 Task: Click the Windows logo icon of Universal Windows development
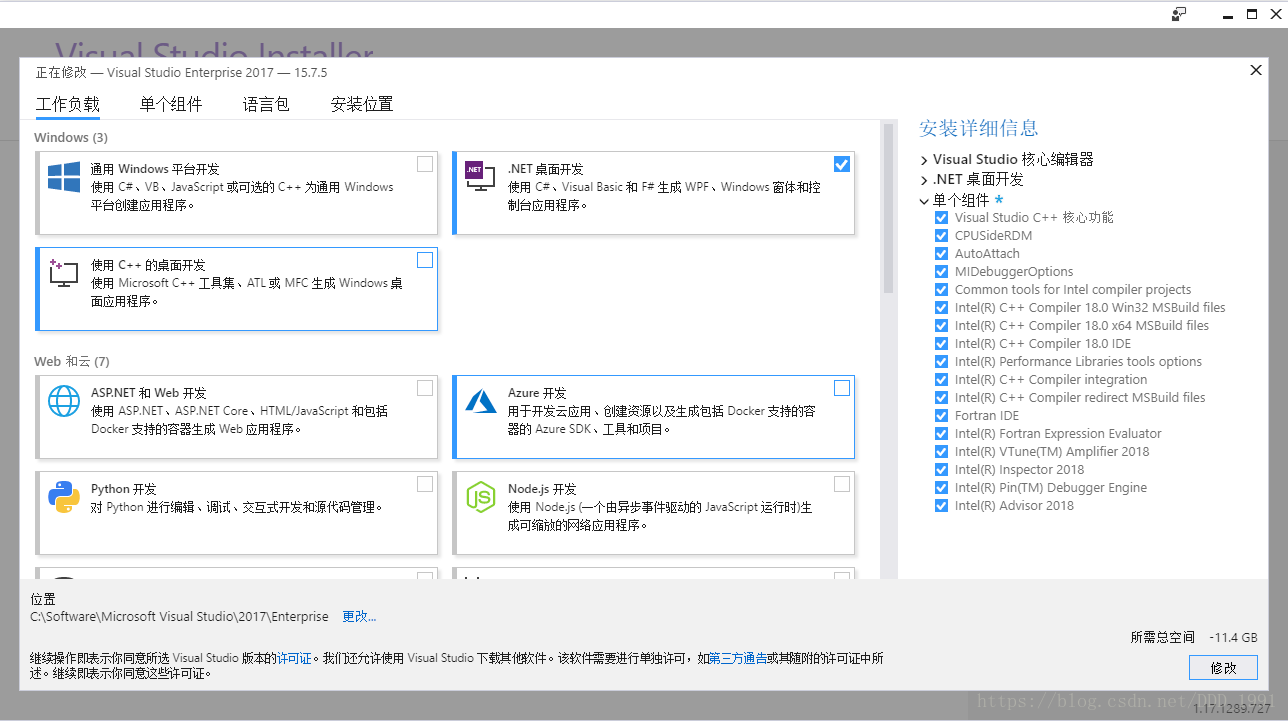[64, 178]
